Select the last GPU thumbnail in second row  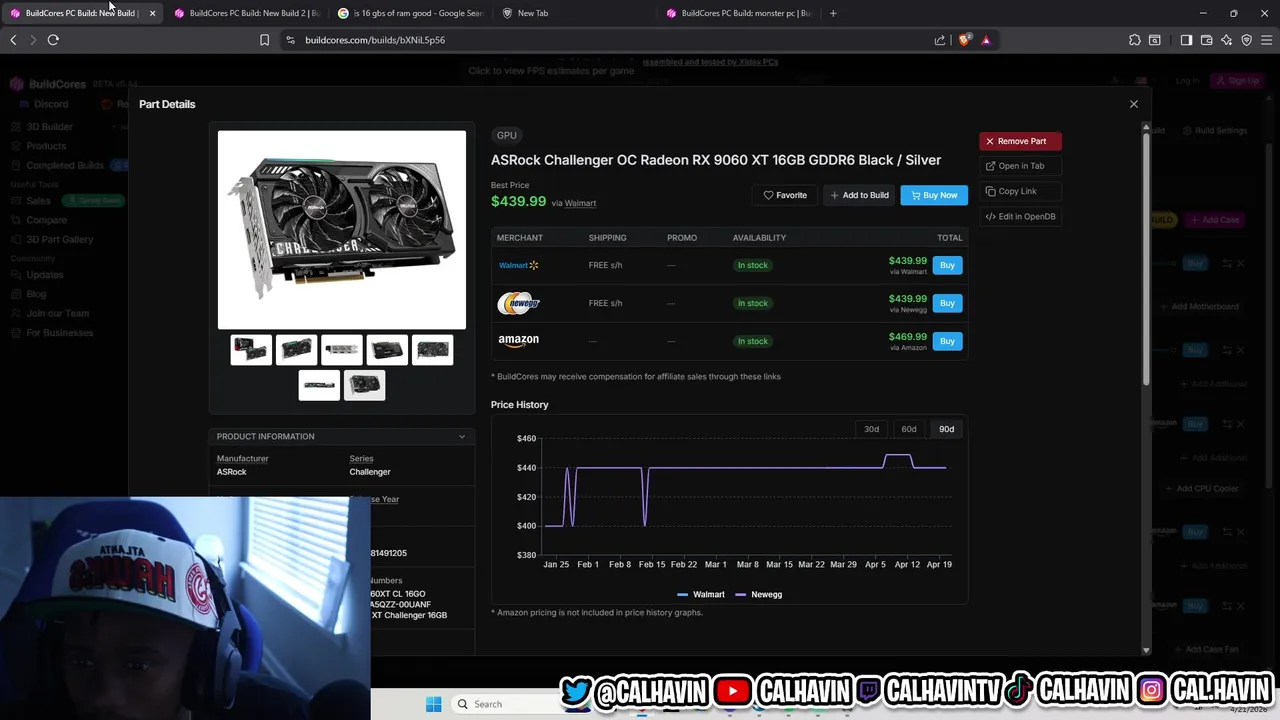tap(364, 385)
